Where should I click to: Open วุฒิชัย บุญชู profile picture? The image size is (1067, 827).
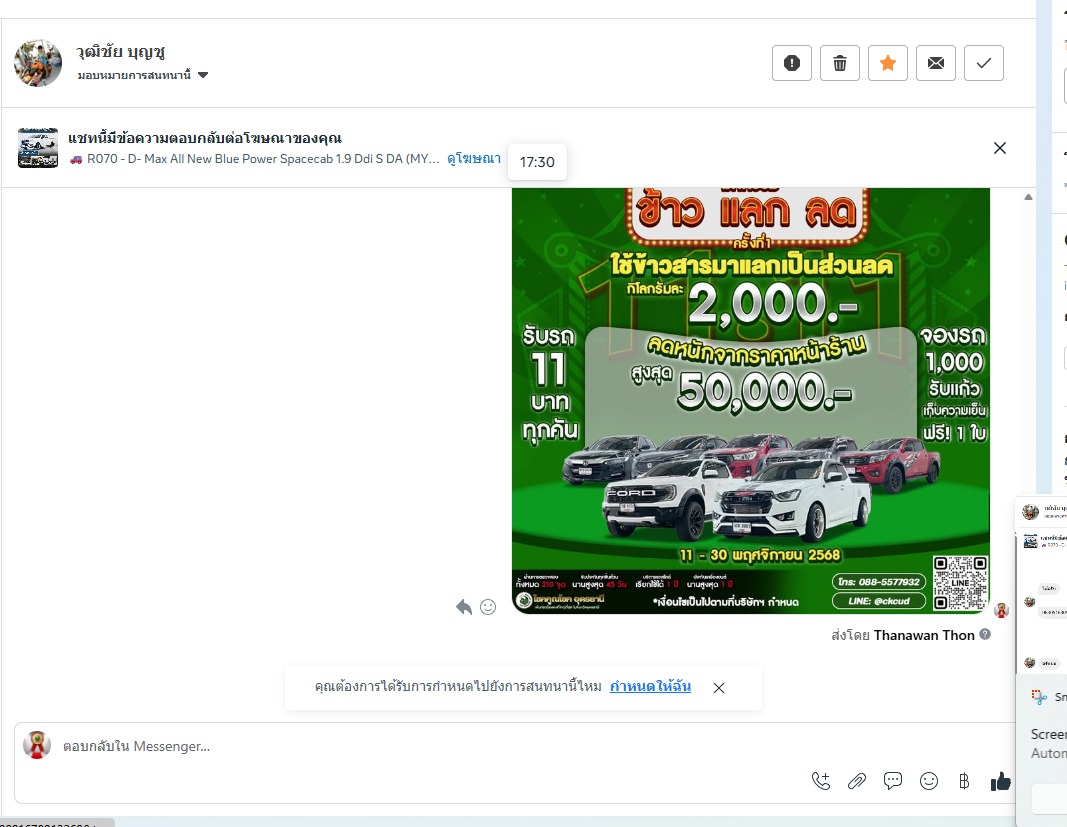[x=38, y=63]
